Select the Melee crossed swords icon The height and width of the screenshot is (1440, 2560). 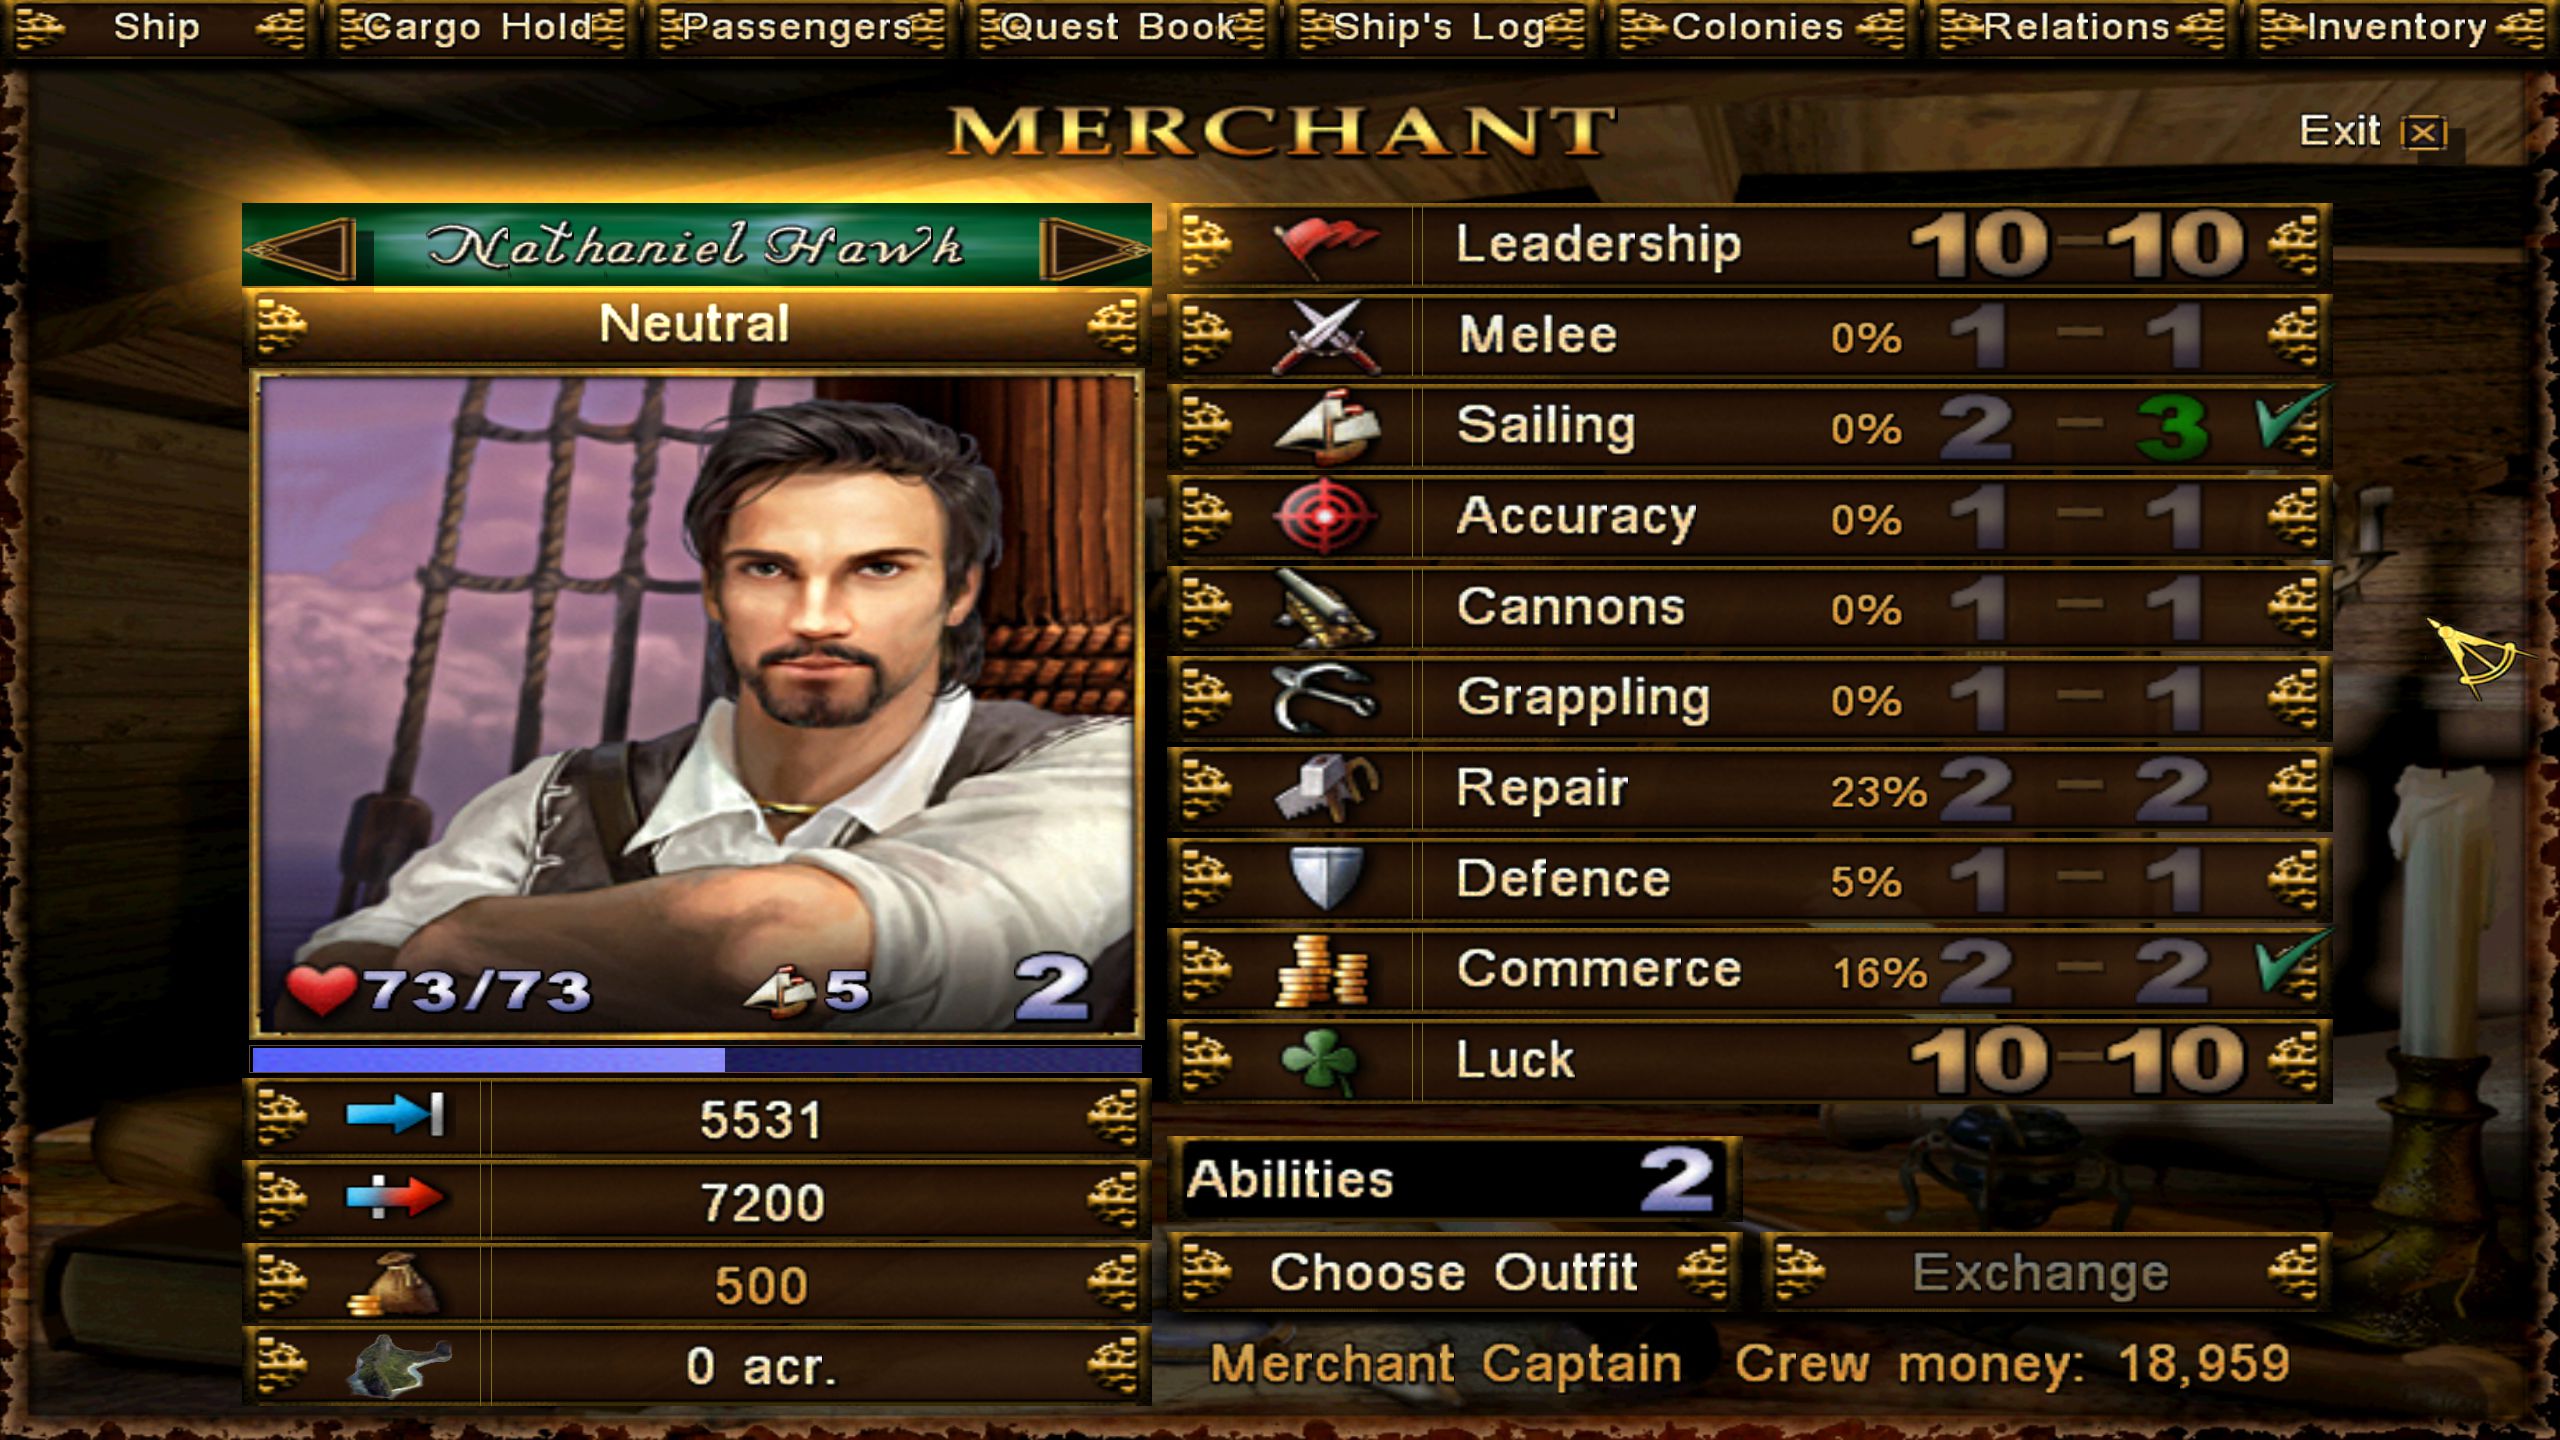click(1325, 336)
